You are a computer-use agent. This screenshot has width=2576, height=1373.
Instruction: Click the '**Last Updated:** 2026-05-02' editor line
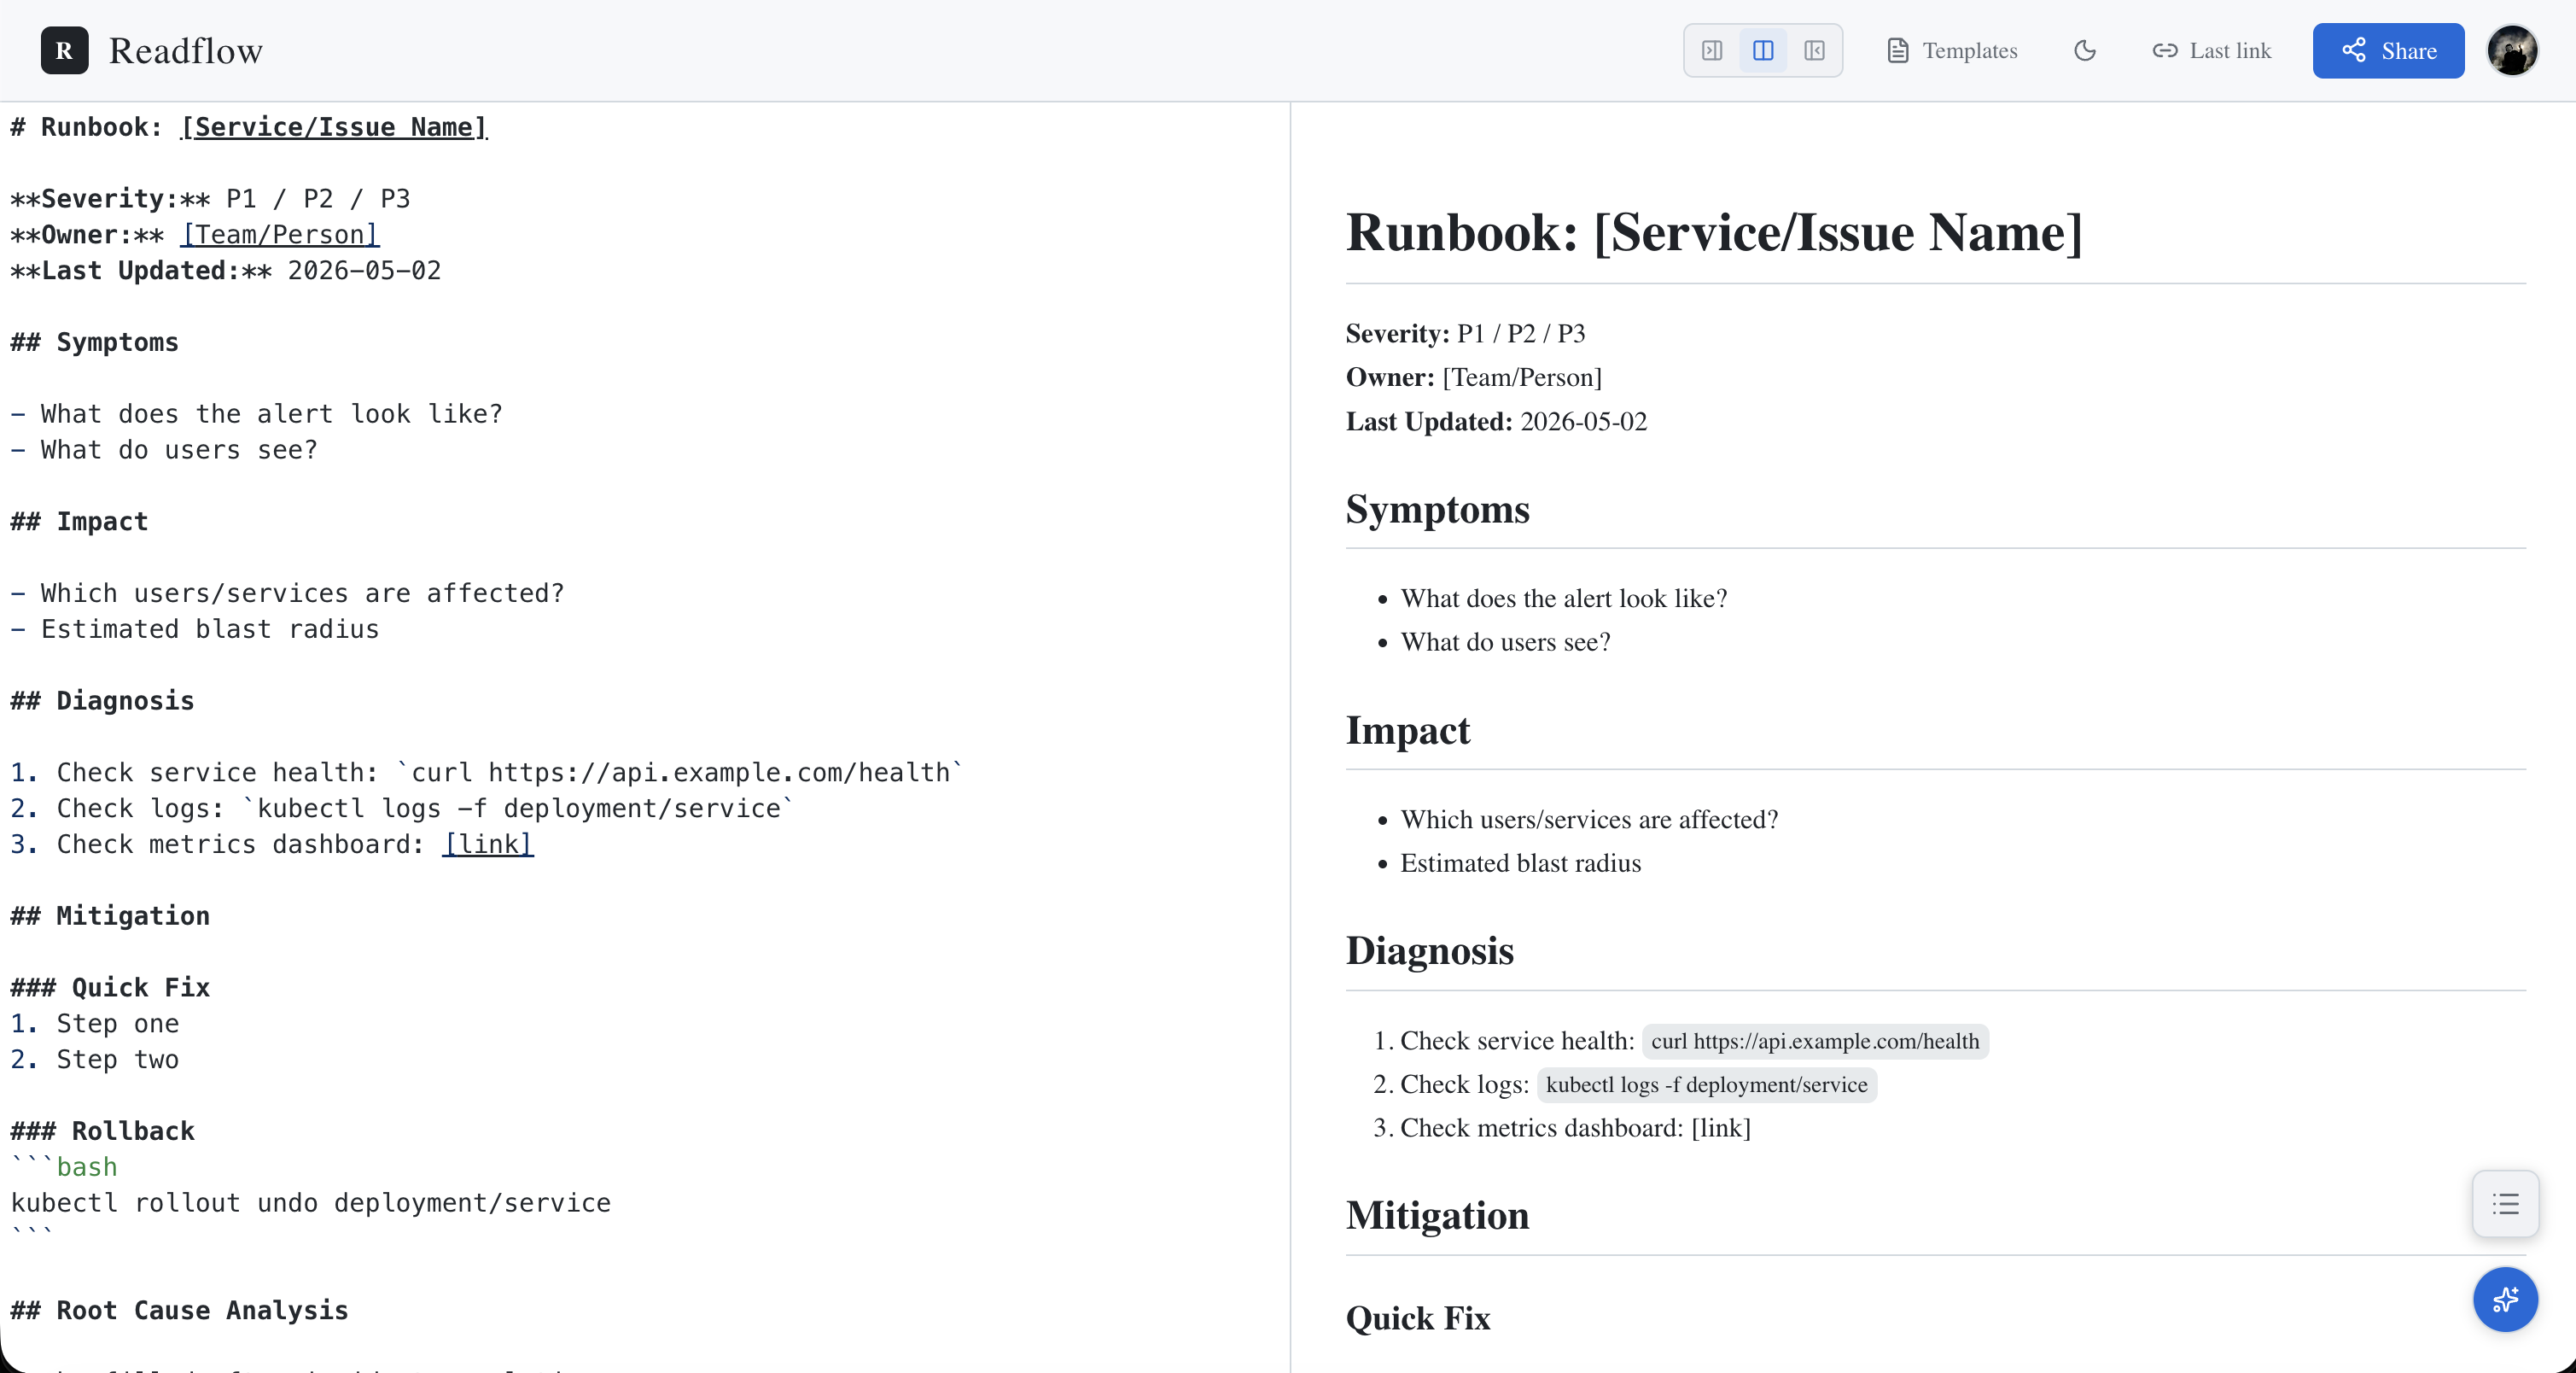[x=225, y=270]
